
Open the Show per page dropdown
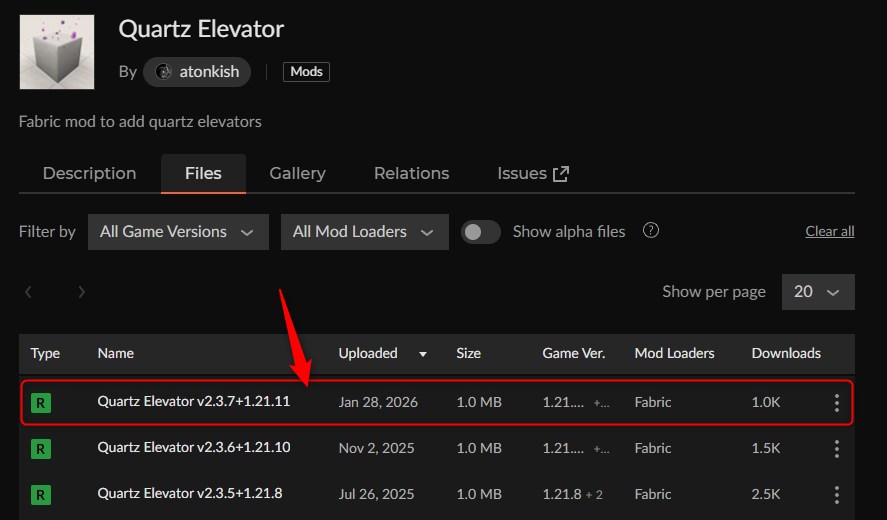(817, 292)
